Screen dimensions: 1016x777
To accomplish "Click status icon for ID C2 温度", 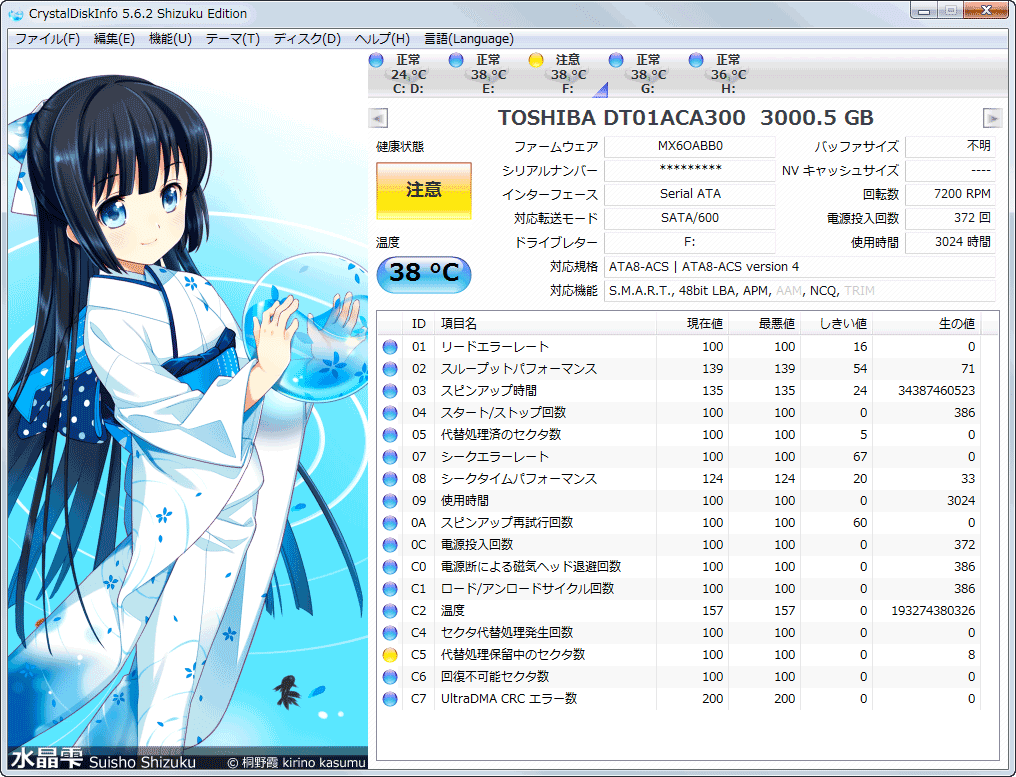I will (390, 611).
